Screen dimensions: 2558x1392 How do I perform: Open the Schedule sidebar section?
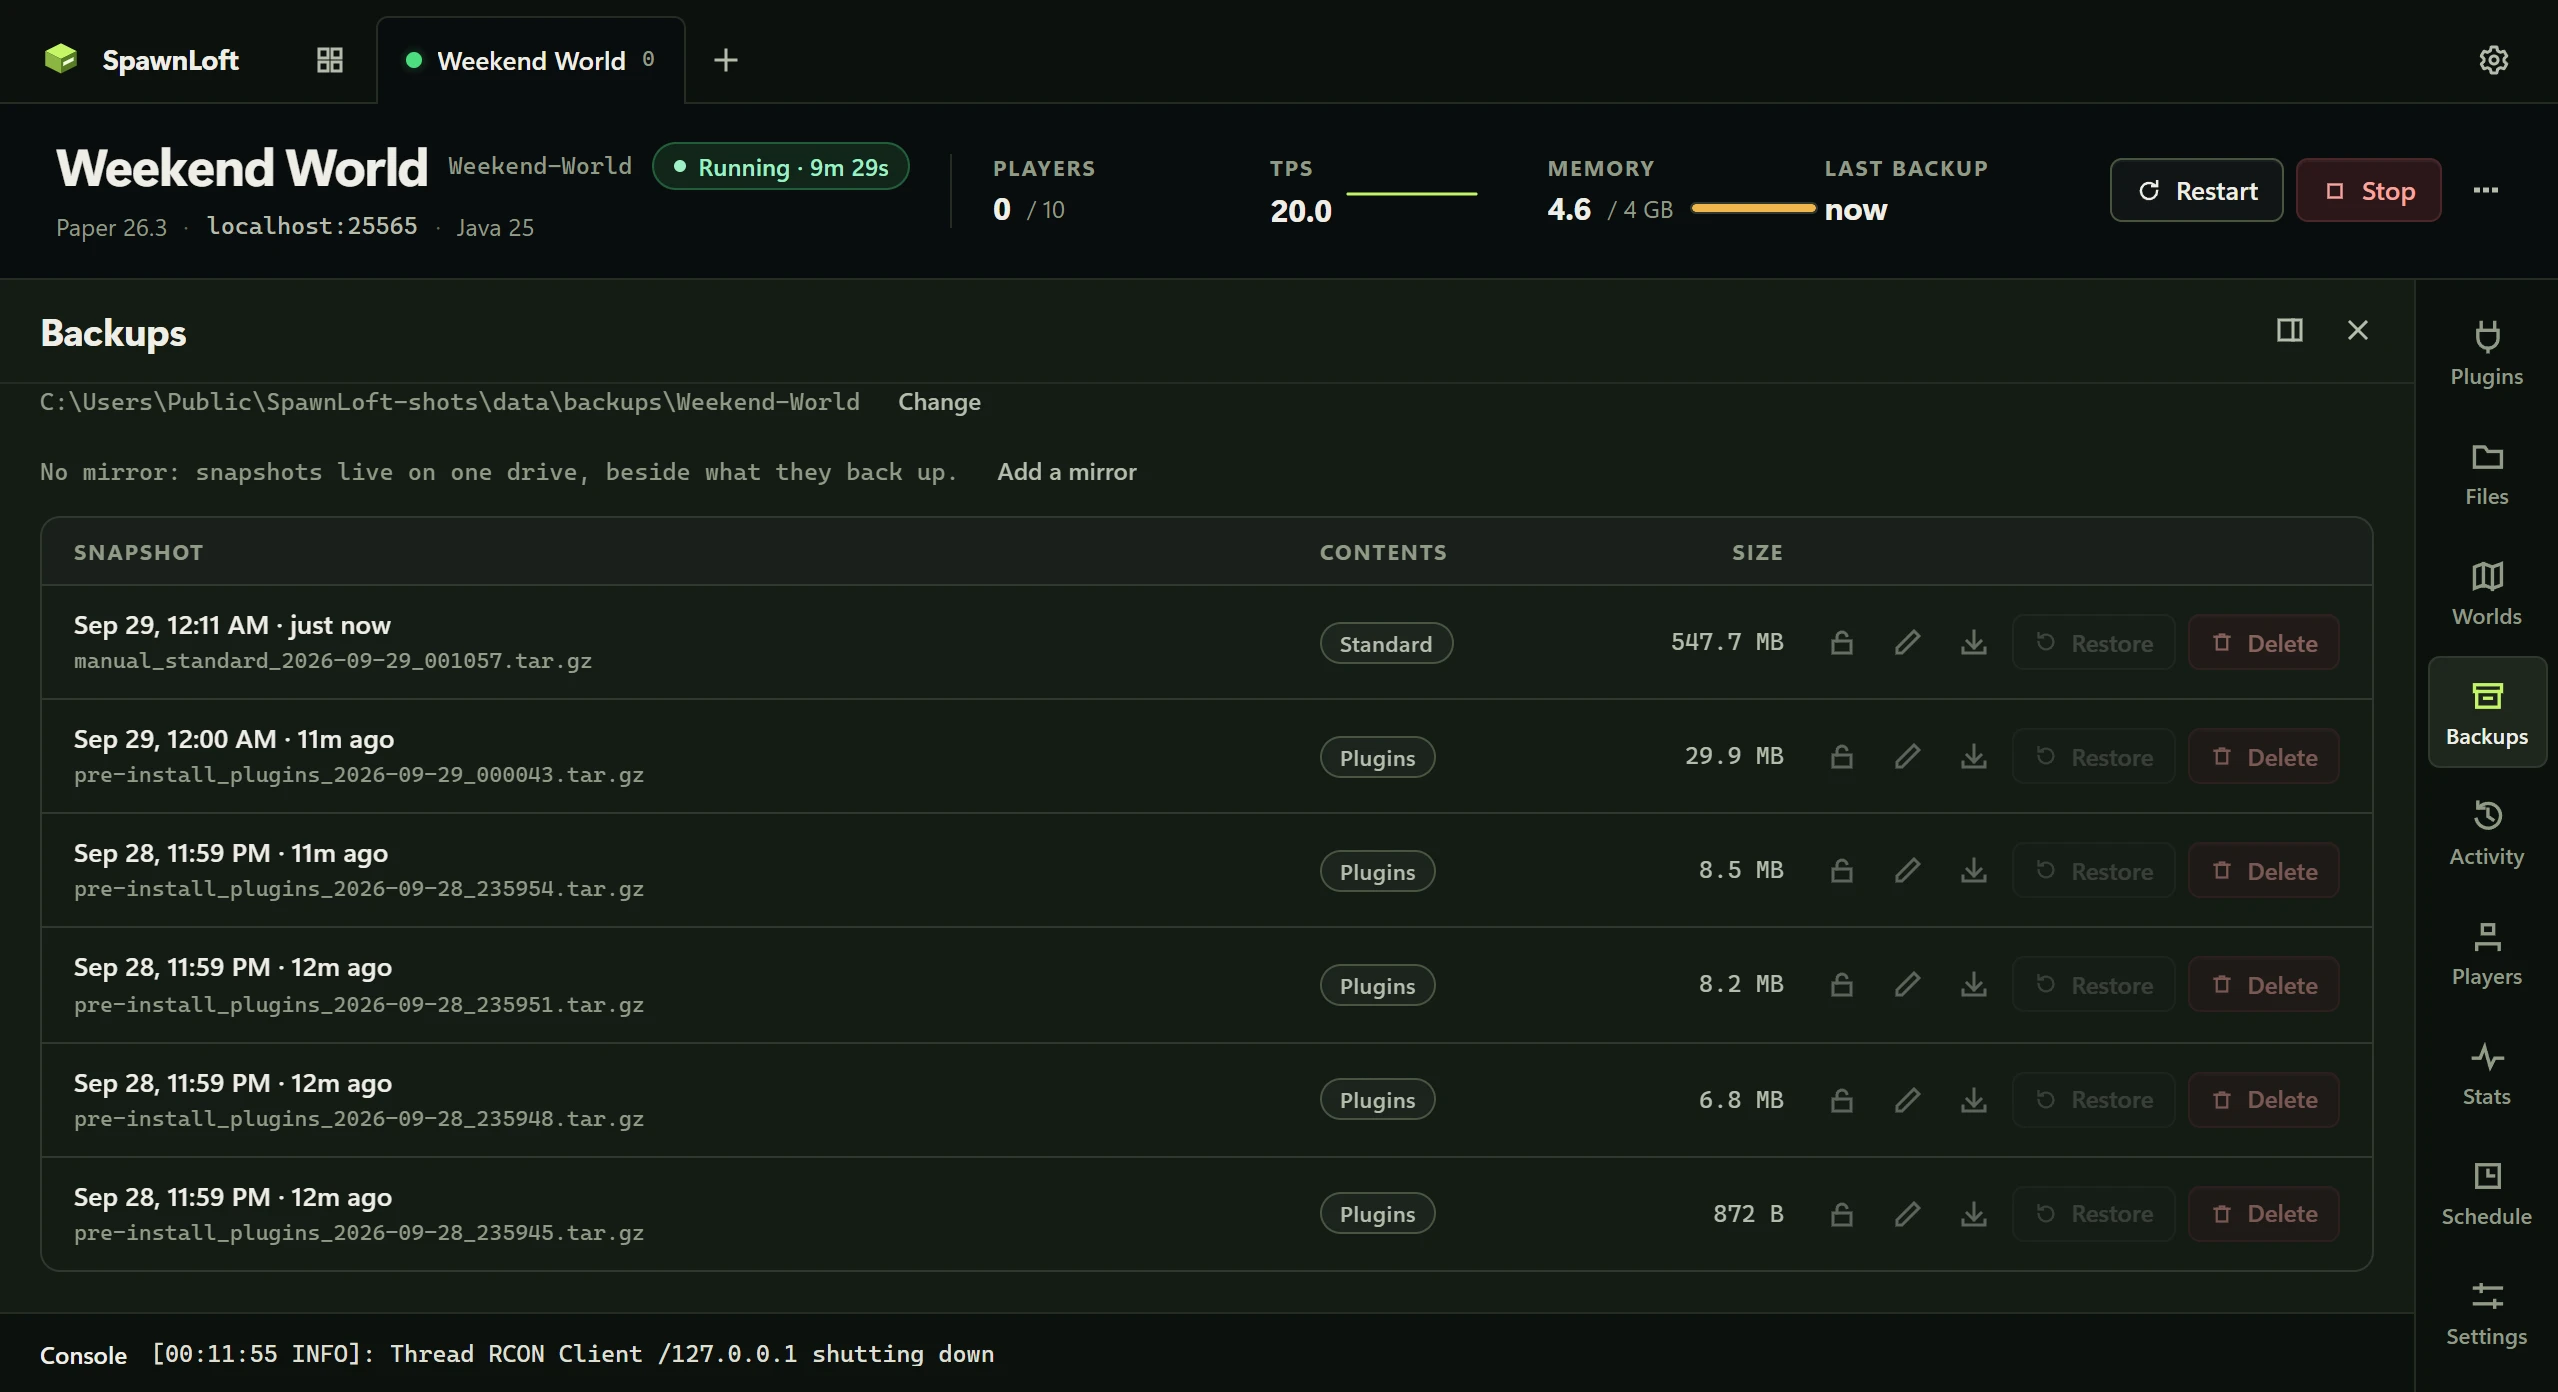pos(2486,1192)
